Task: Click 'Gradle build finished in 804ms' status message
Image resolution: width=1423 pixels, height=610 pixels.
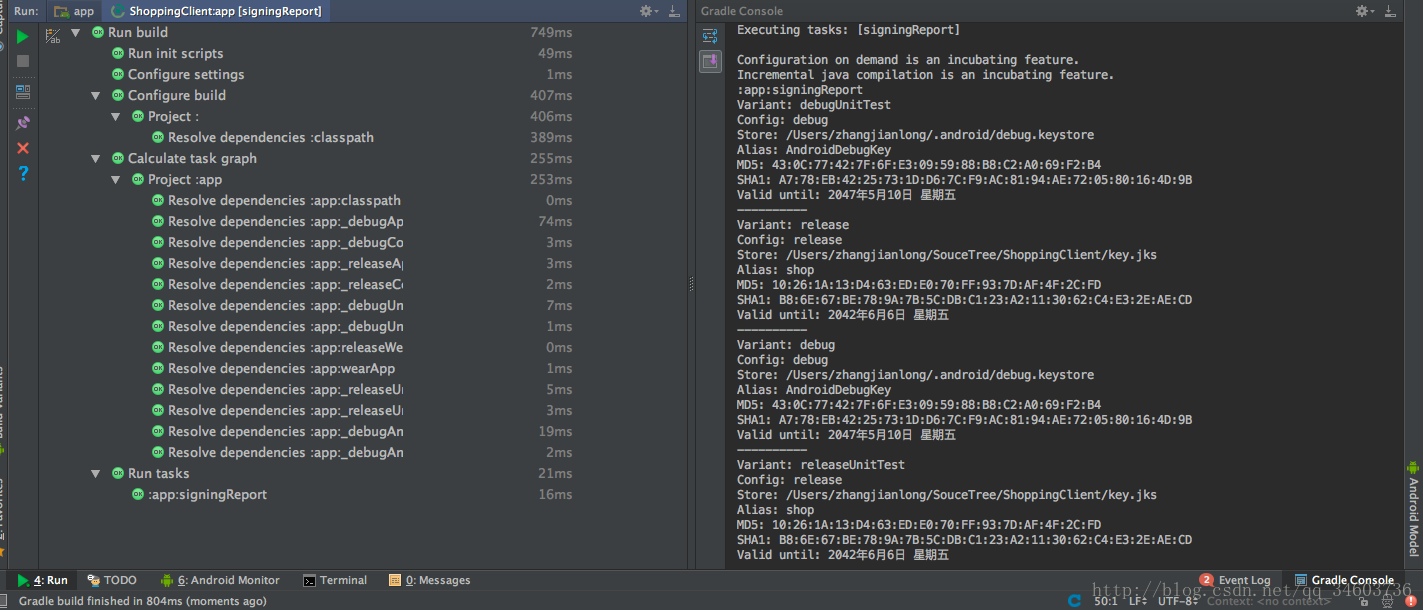Action: point(143,601)
